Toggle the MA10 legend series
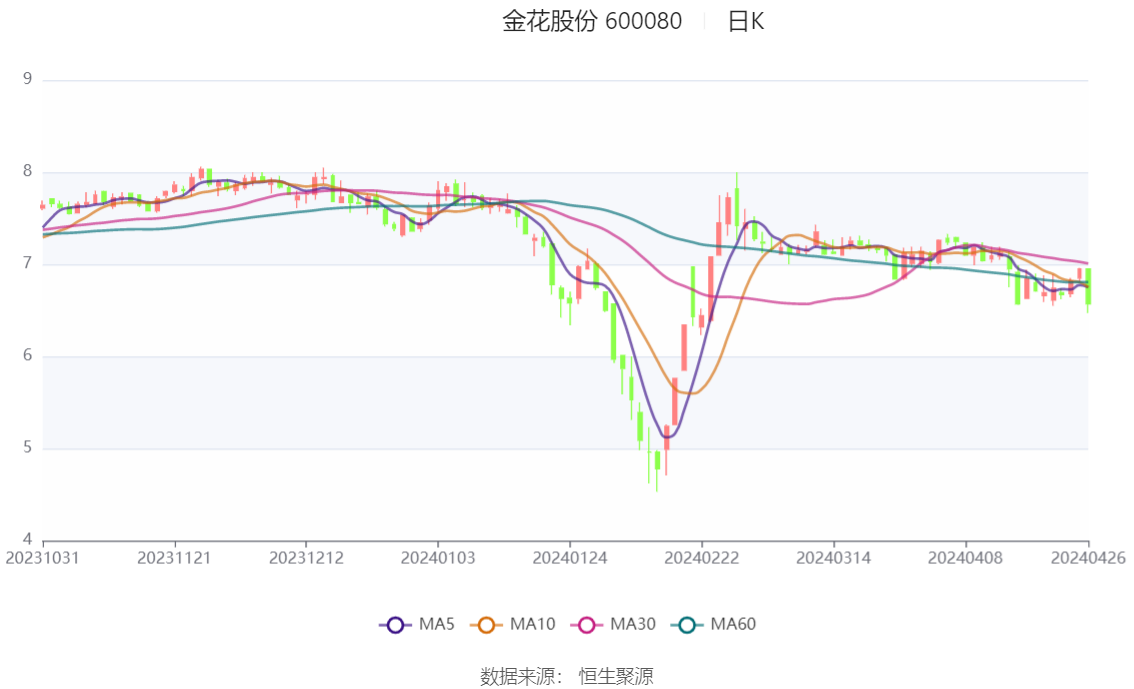1134x689 pixels. pos(513,625)
